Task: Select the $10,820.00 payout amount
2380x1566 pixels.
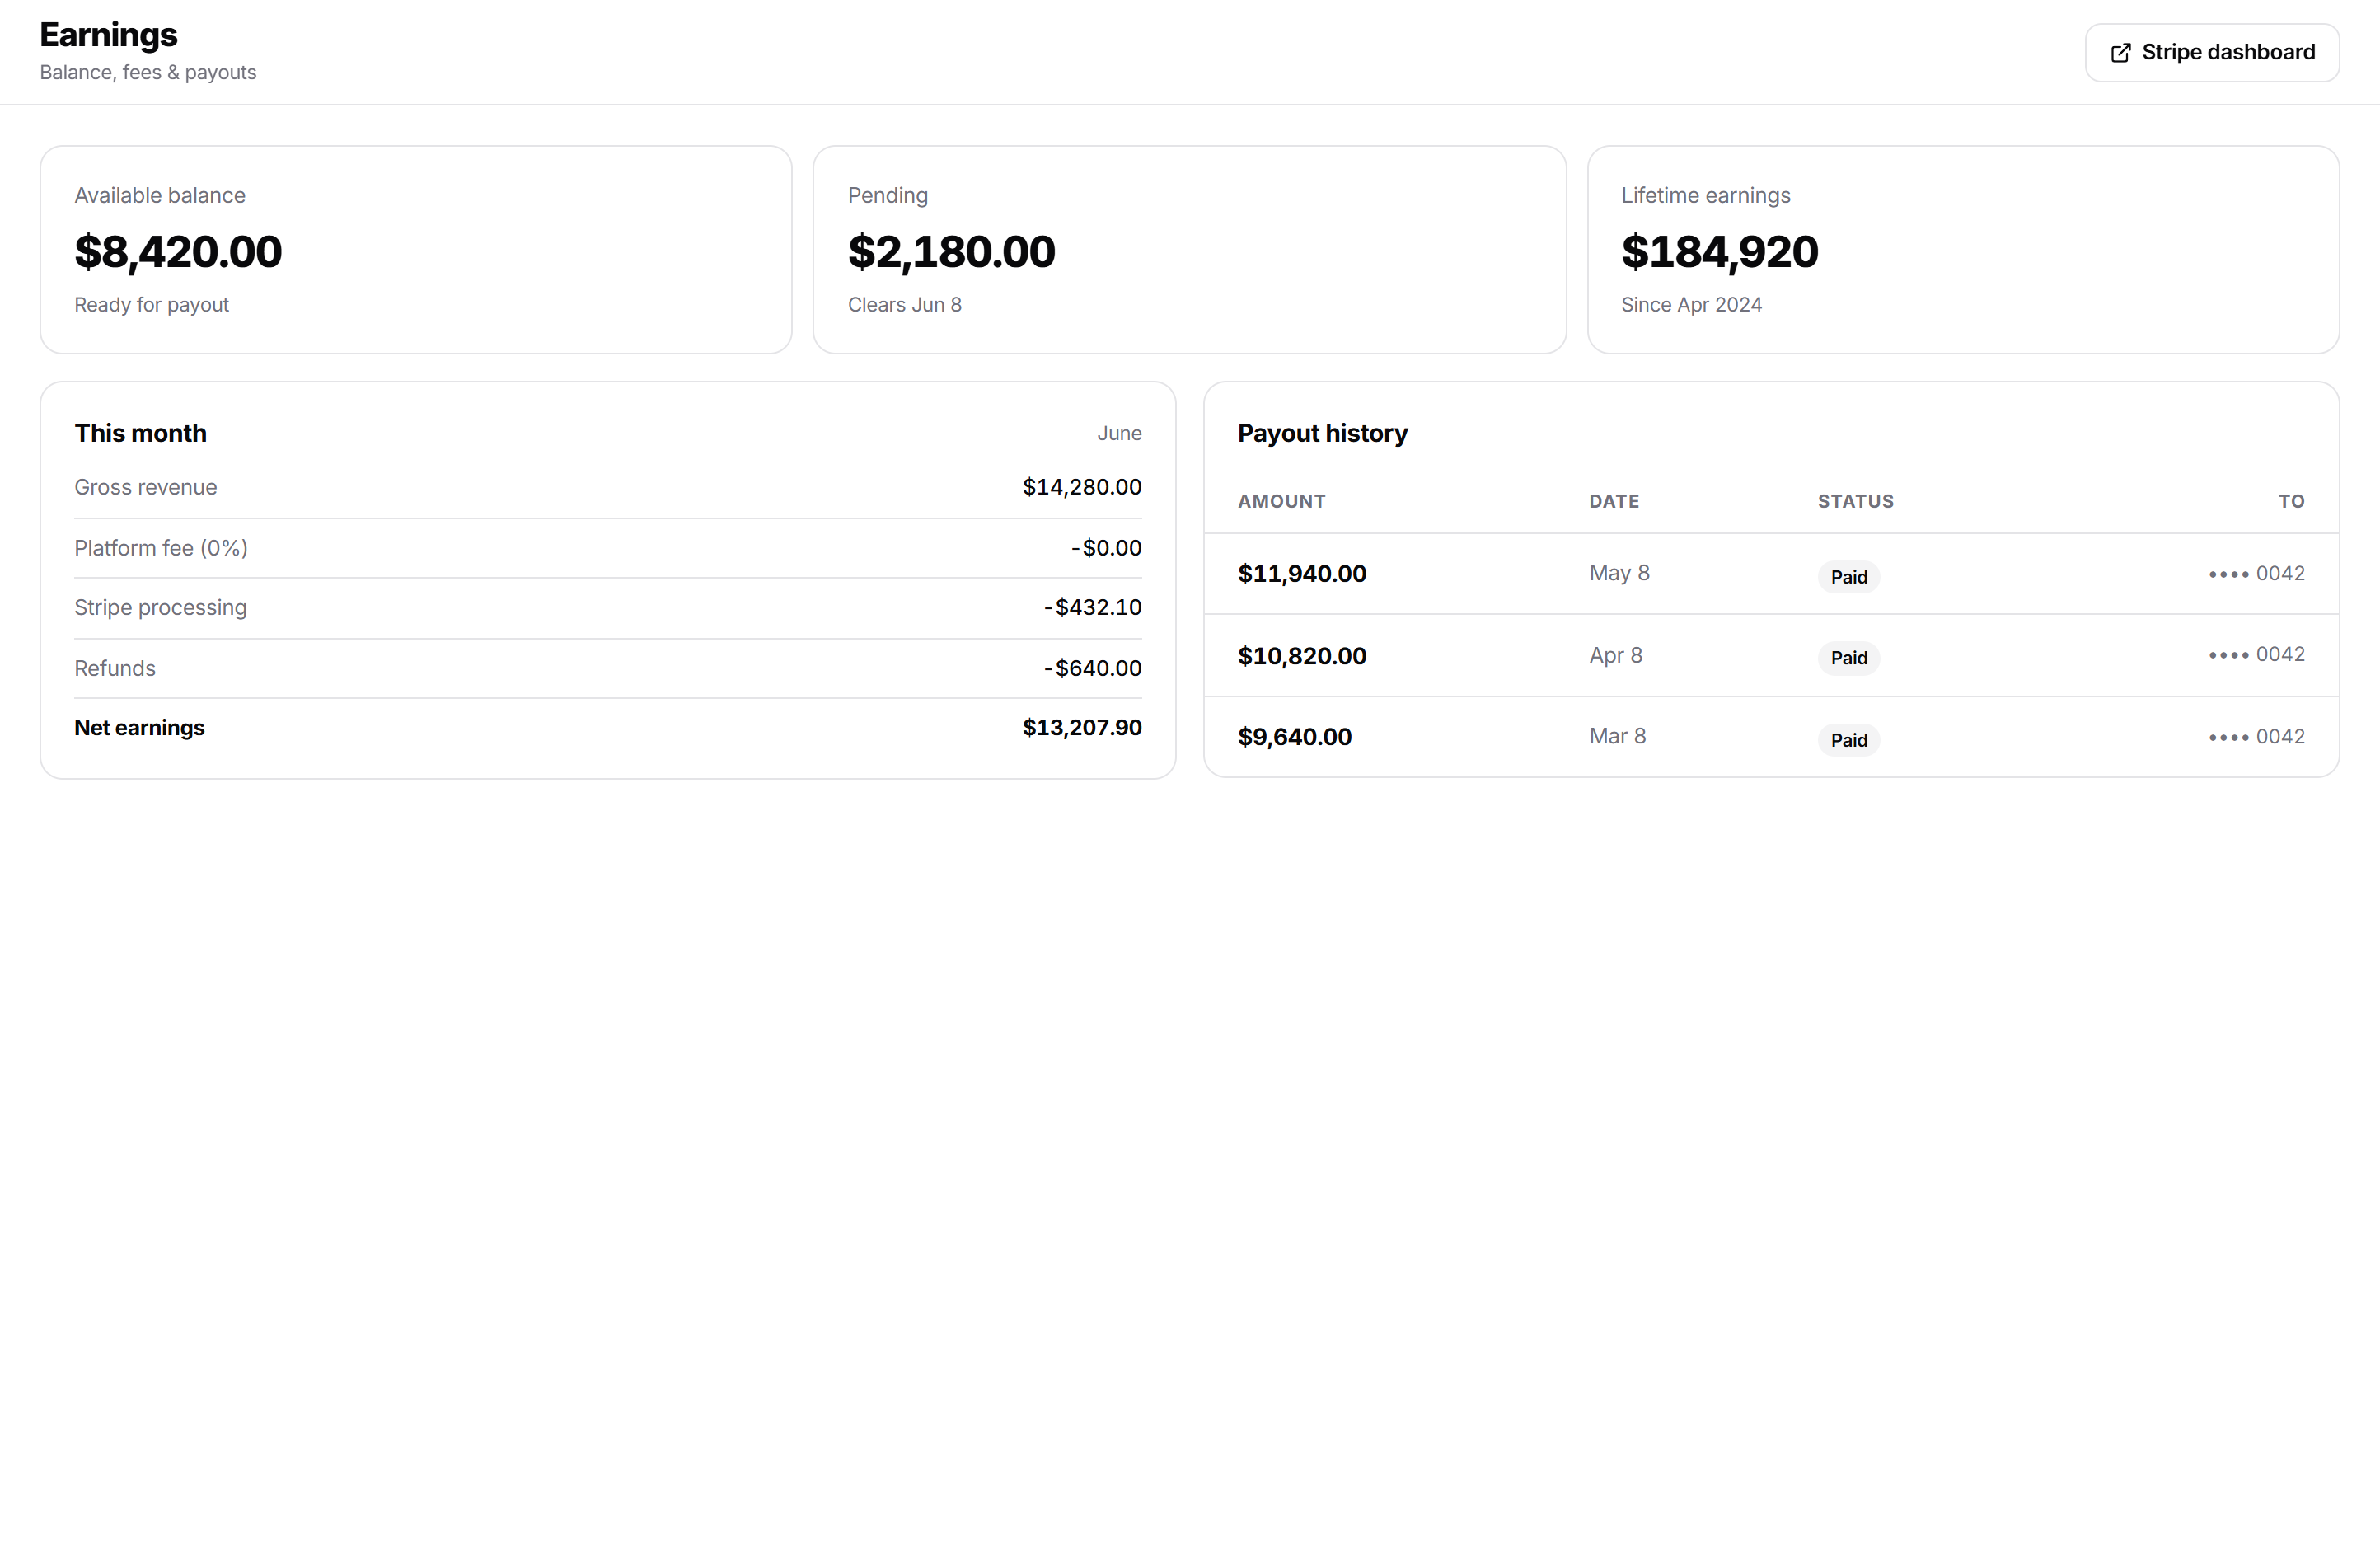Action: pyautogui.click(x=1302, y=656)
